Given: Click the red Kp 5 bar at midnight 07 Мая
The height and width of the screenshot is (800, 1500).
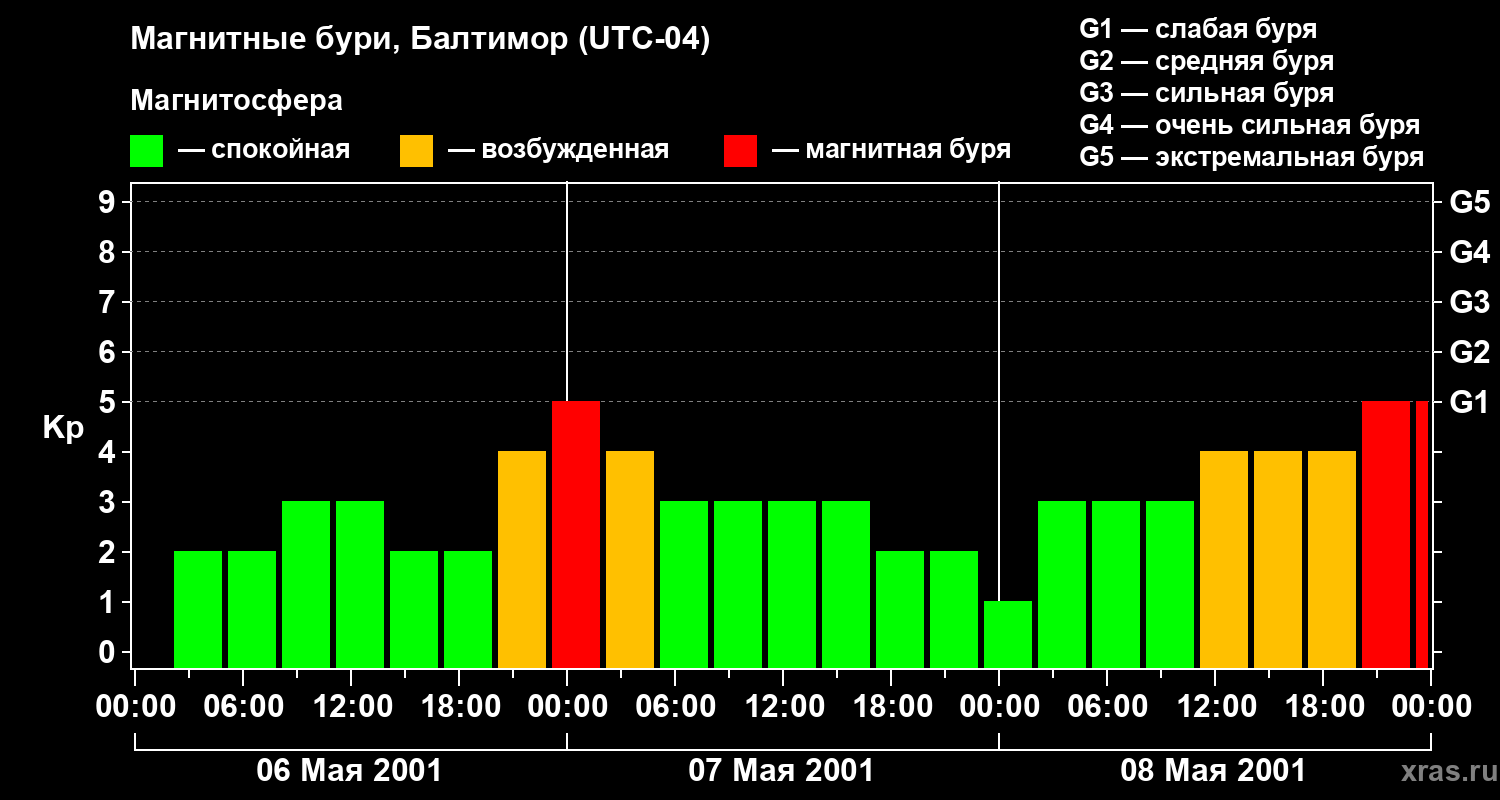Looking at the screenshot, I should click(576, 534).
